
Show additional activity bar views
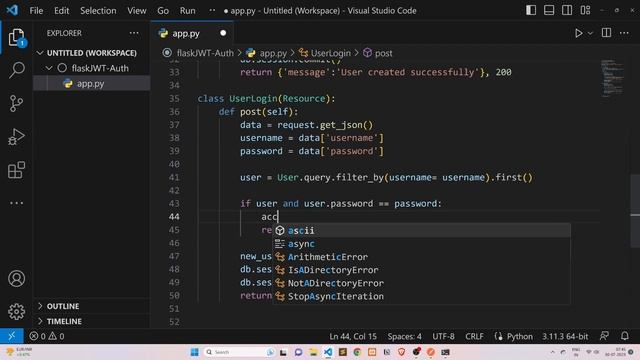point(16,203)
